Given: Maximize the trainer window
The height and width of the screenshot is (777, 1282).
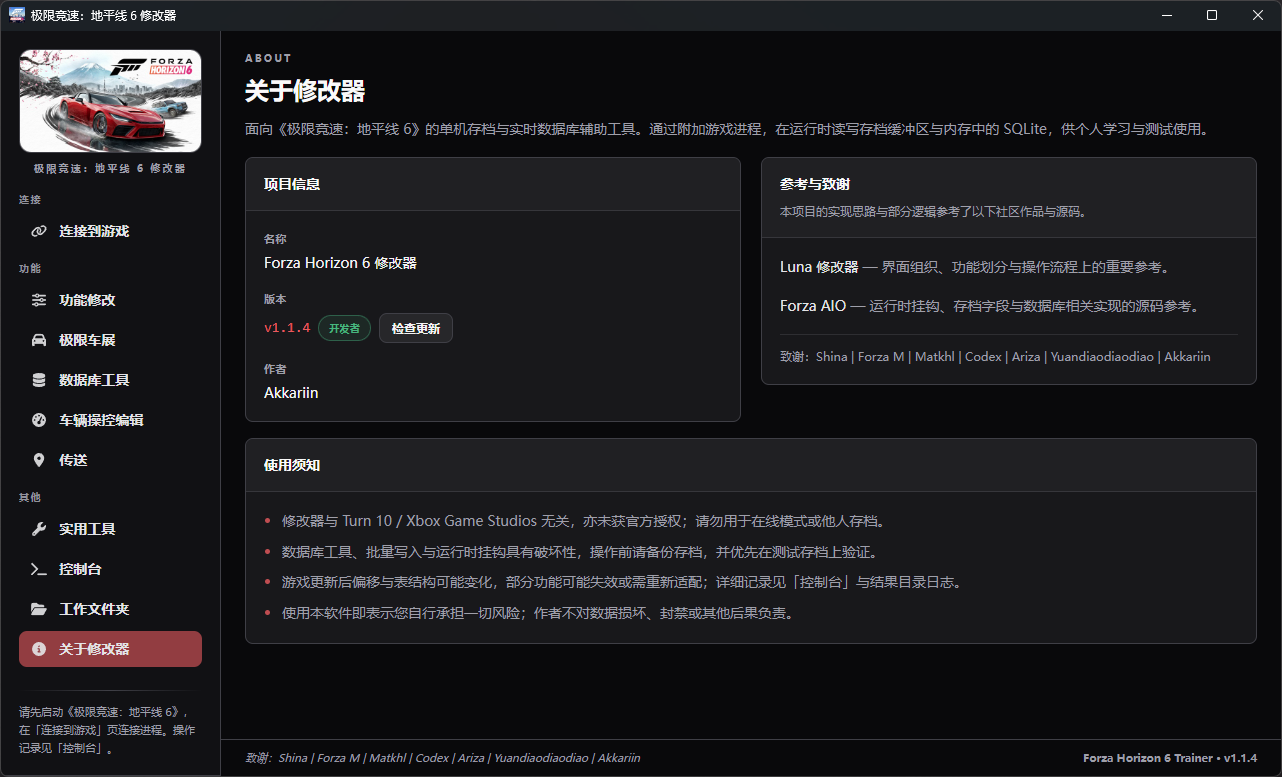Looking at the screenshot, I should click(1212, 15).
